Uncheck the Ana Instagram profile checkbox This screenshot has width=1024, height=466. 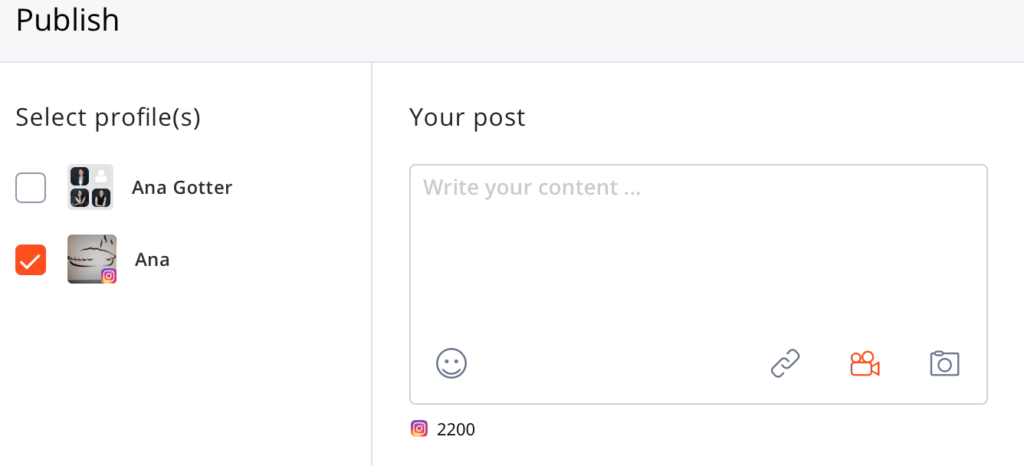31,260
